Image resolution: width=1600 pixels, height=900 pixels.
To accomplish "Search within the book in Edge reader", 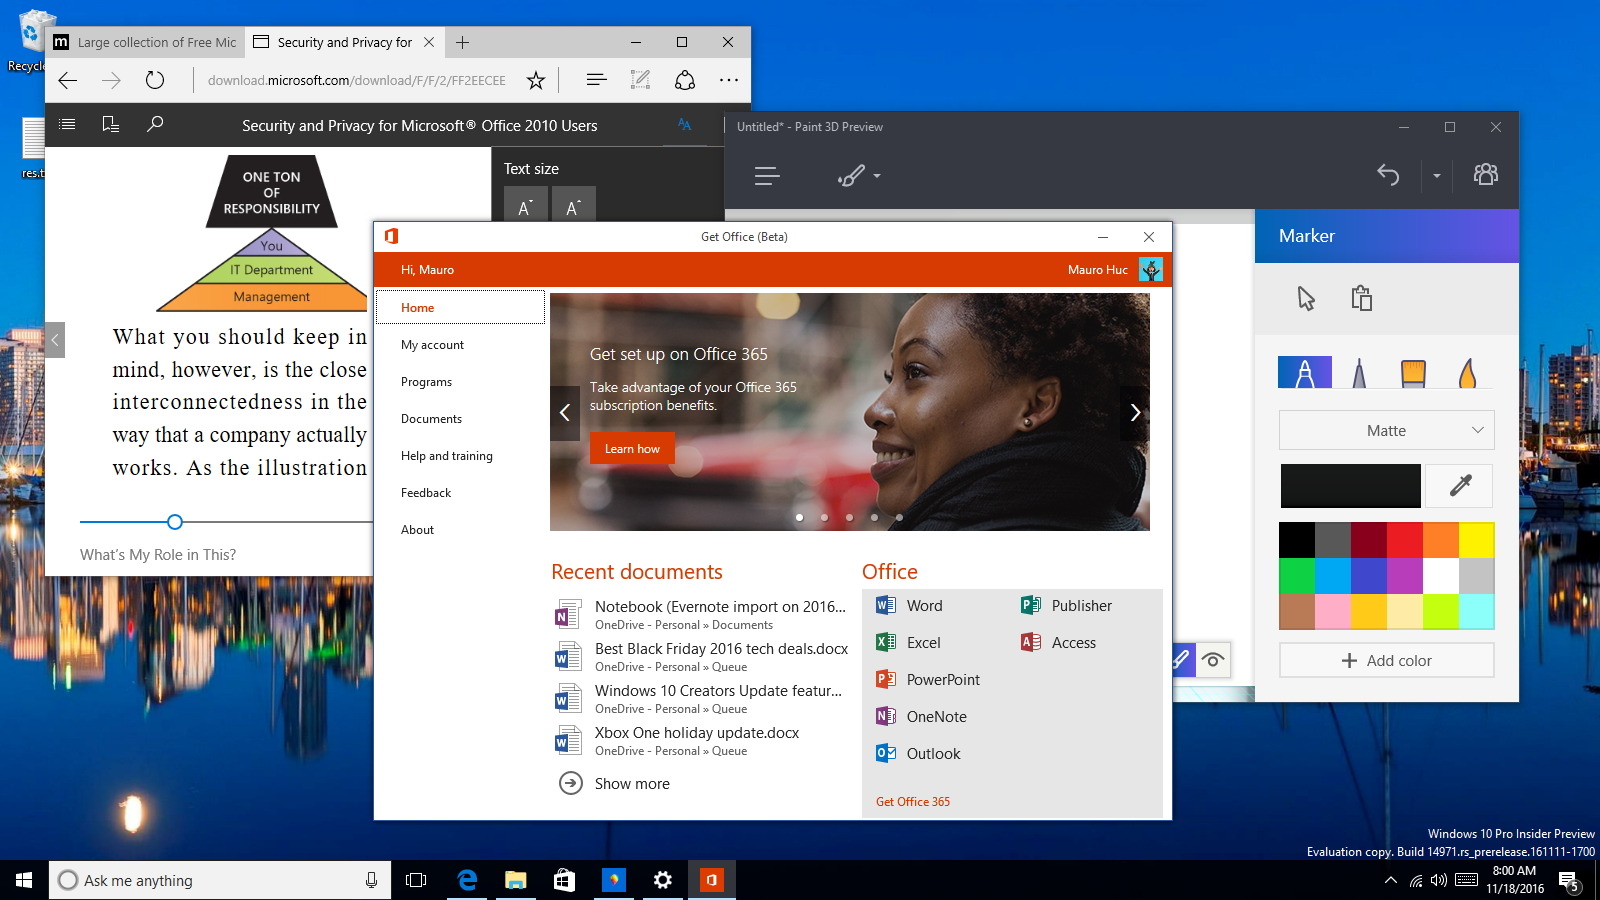I will click(x=155, y=125).
